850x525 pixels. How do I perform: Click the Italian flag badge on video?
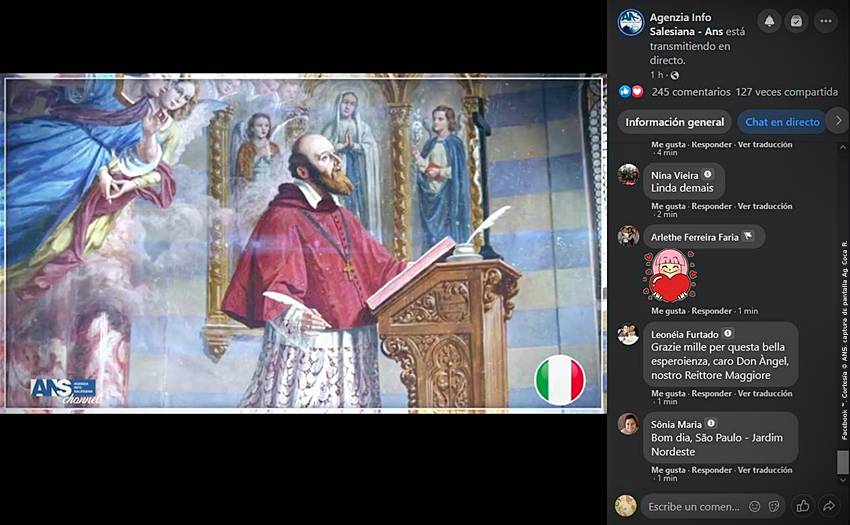click(x=559, y=380)
